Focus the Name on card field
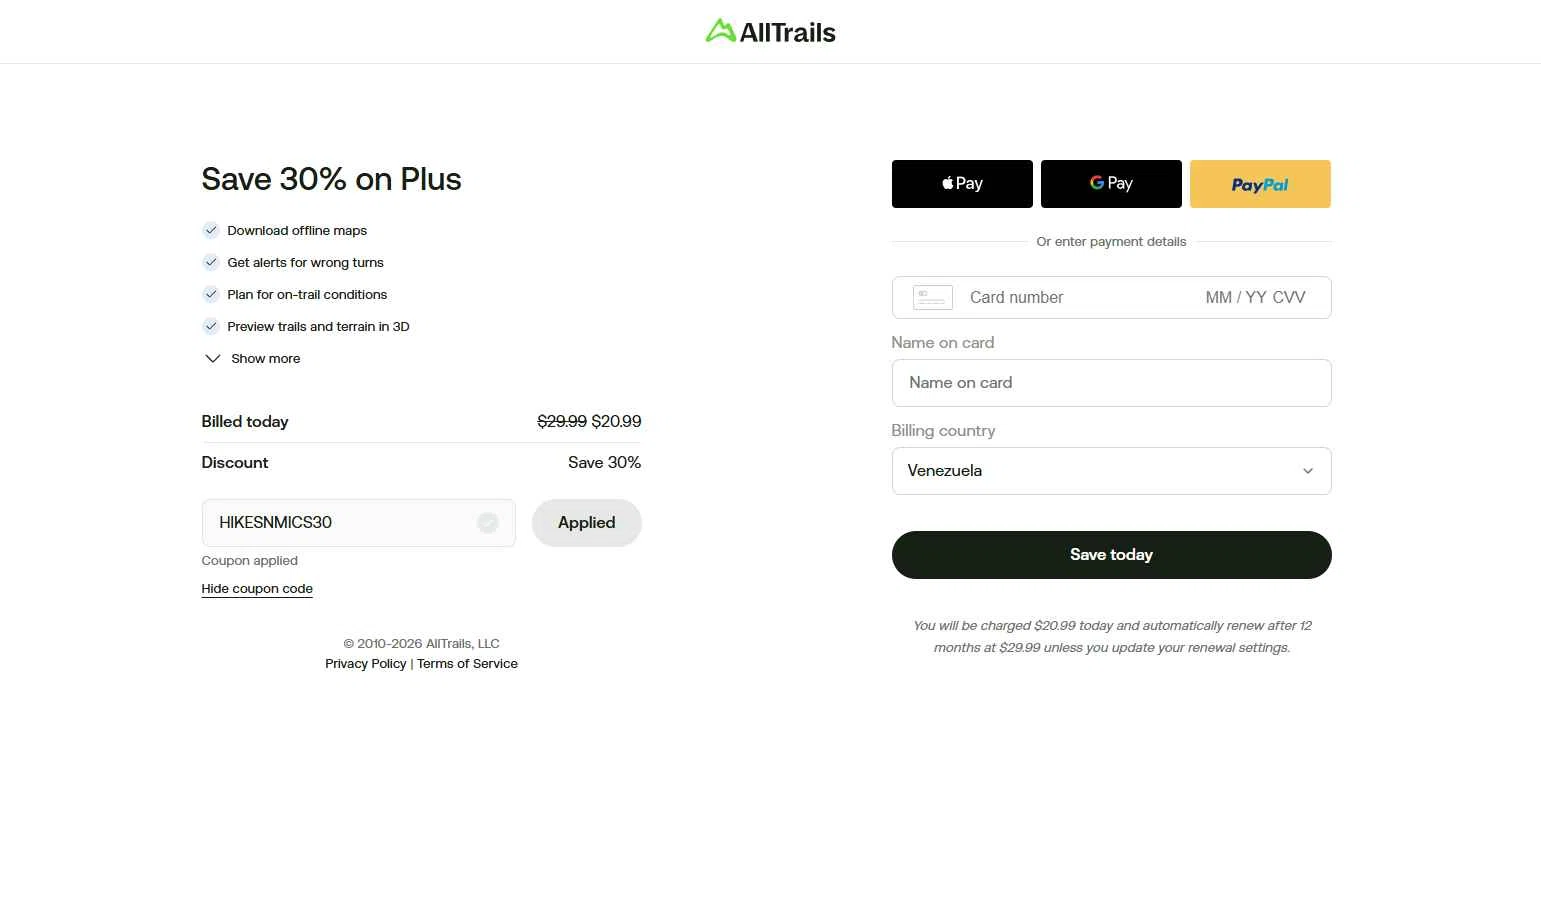This screenshot has height=911, width=1541. tap(1111, 383)
